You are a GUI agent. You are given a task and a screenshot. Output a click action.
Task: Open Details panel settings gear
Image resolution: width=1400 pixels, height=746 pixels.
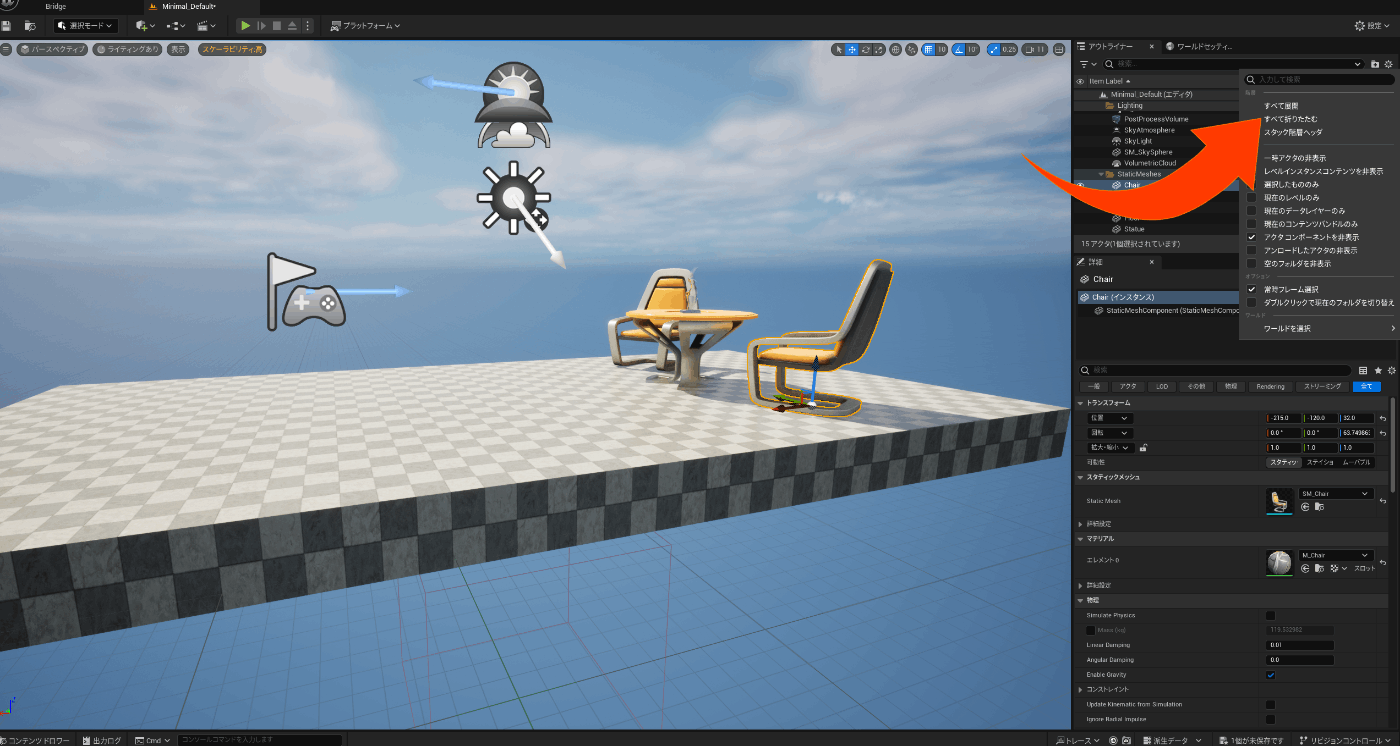click(x=1390, y=370)
